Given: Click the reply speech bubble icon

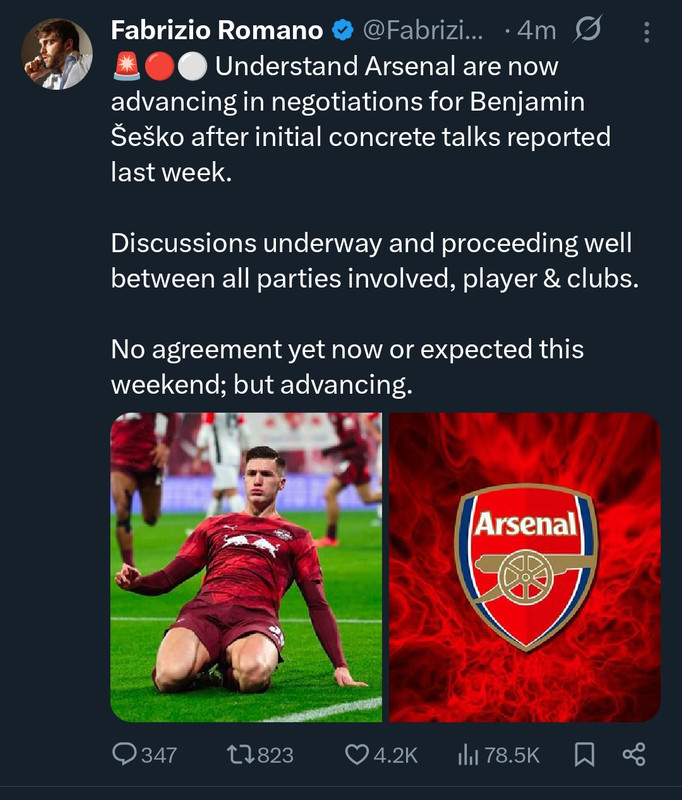Looking at the screenshot, I should (123, 755).
